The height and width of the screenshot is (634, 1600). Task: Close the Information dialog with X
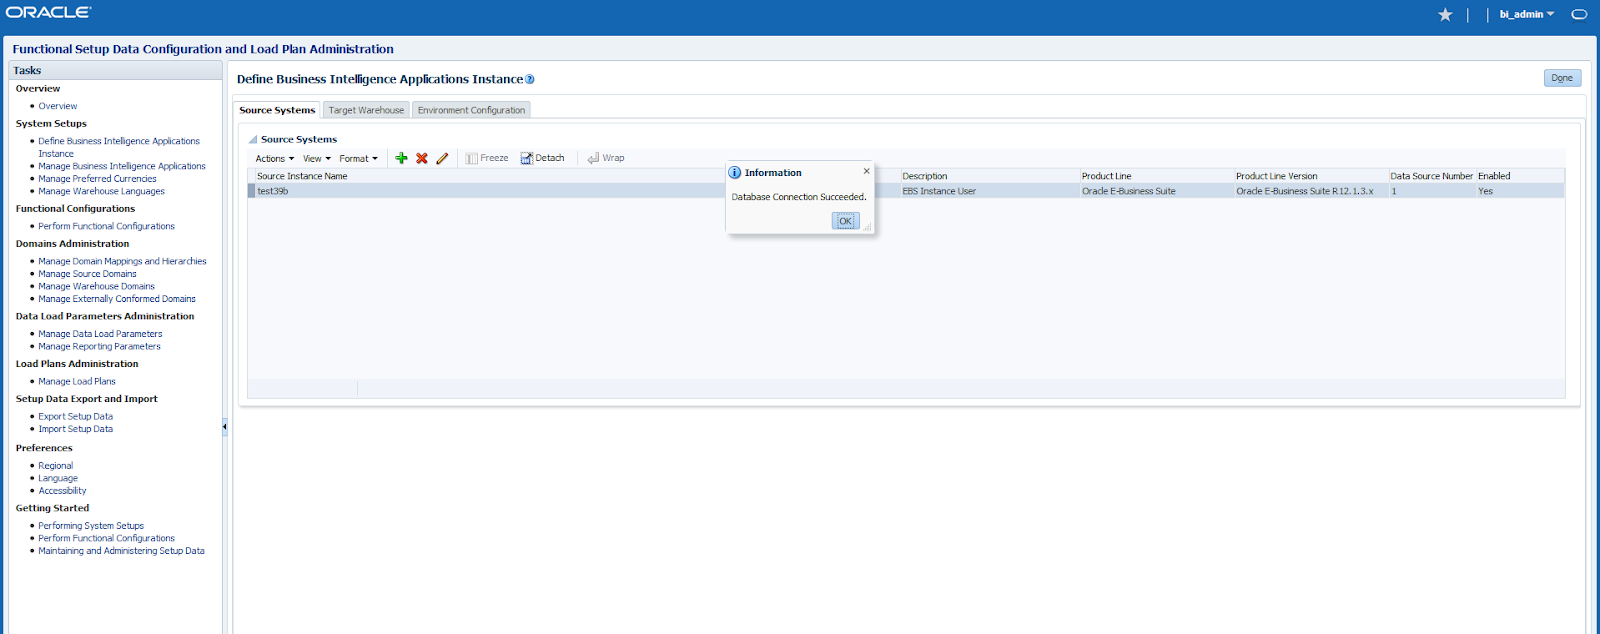pyautogui.click(x=866, y=171)
